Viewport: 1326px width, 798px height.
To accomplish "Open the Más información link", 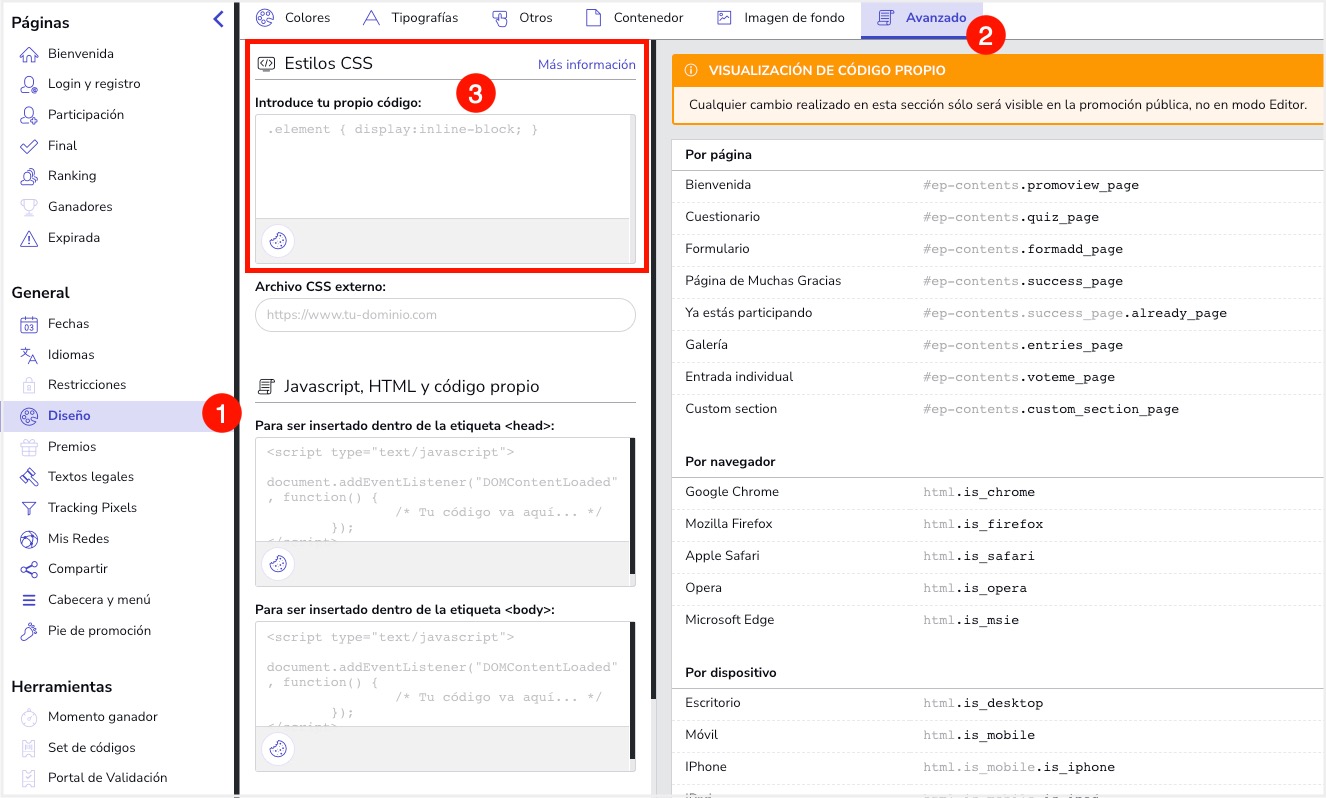I will pyautogui.click(x=586, y=65).
